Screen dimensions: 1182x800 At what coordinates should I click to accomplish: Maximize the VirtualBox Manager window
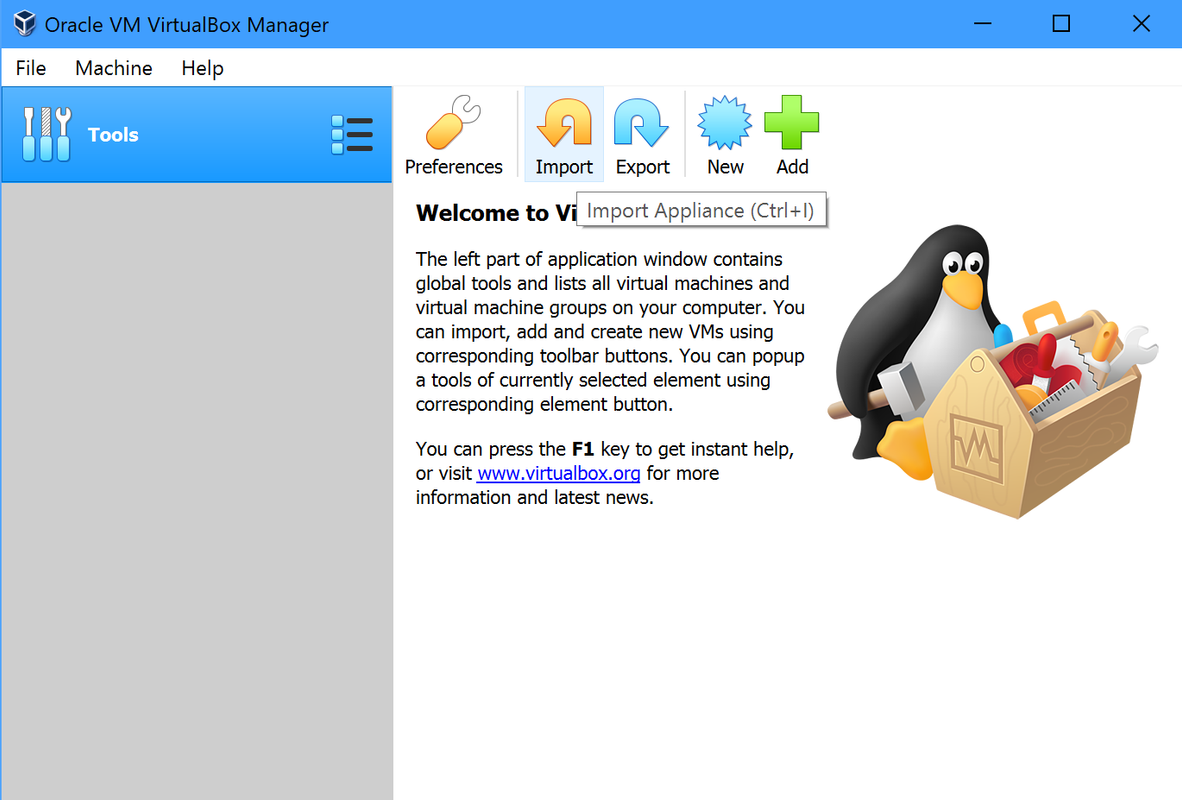point(1061,23)
